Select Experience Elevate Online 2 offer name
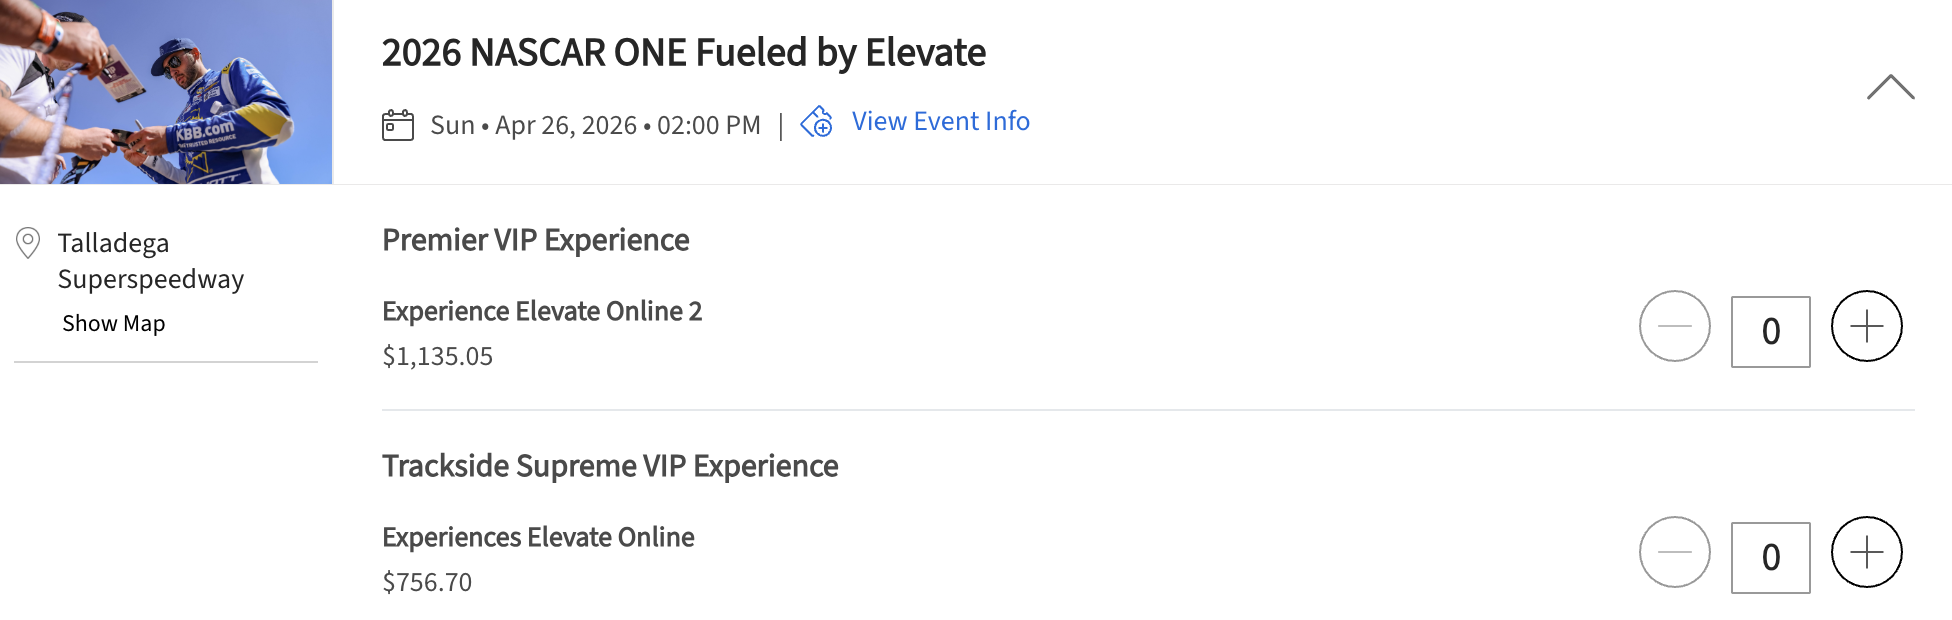The width and height of the screenshot is (1952, 620). tap(541, 311)
